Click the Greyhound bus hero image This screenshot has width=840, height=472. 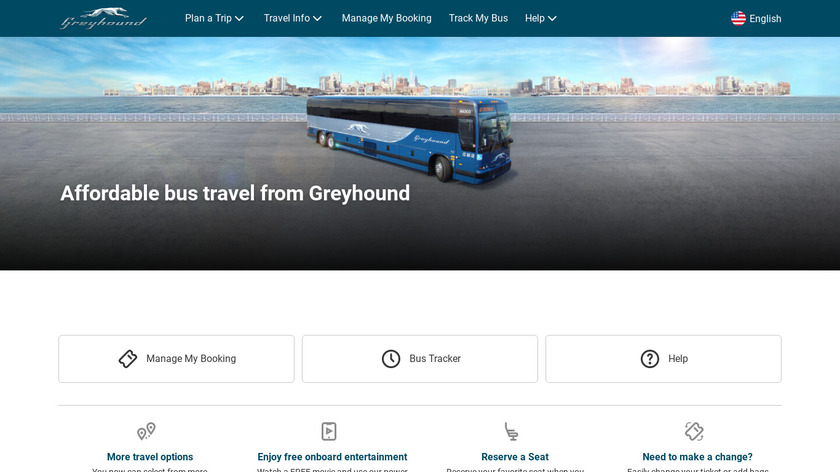click(409, 139)
